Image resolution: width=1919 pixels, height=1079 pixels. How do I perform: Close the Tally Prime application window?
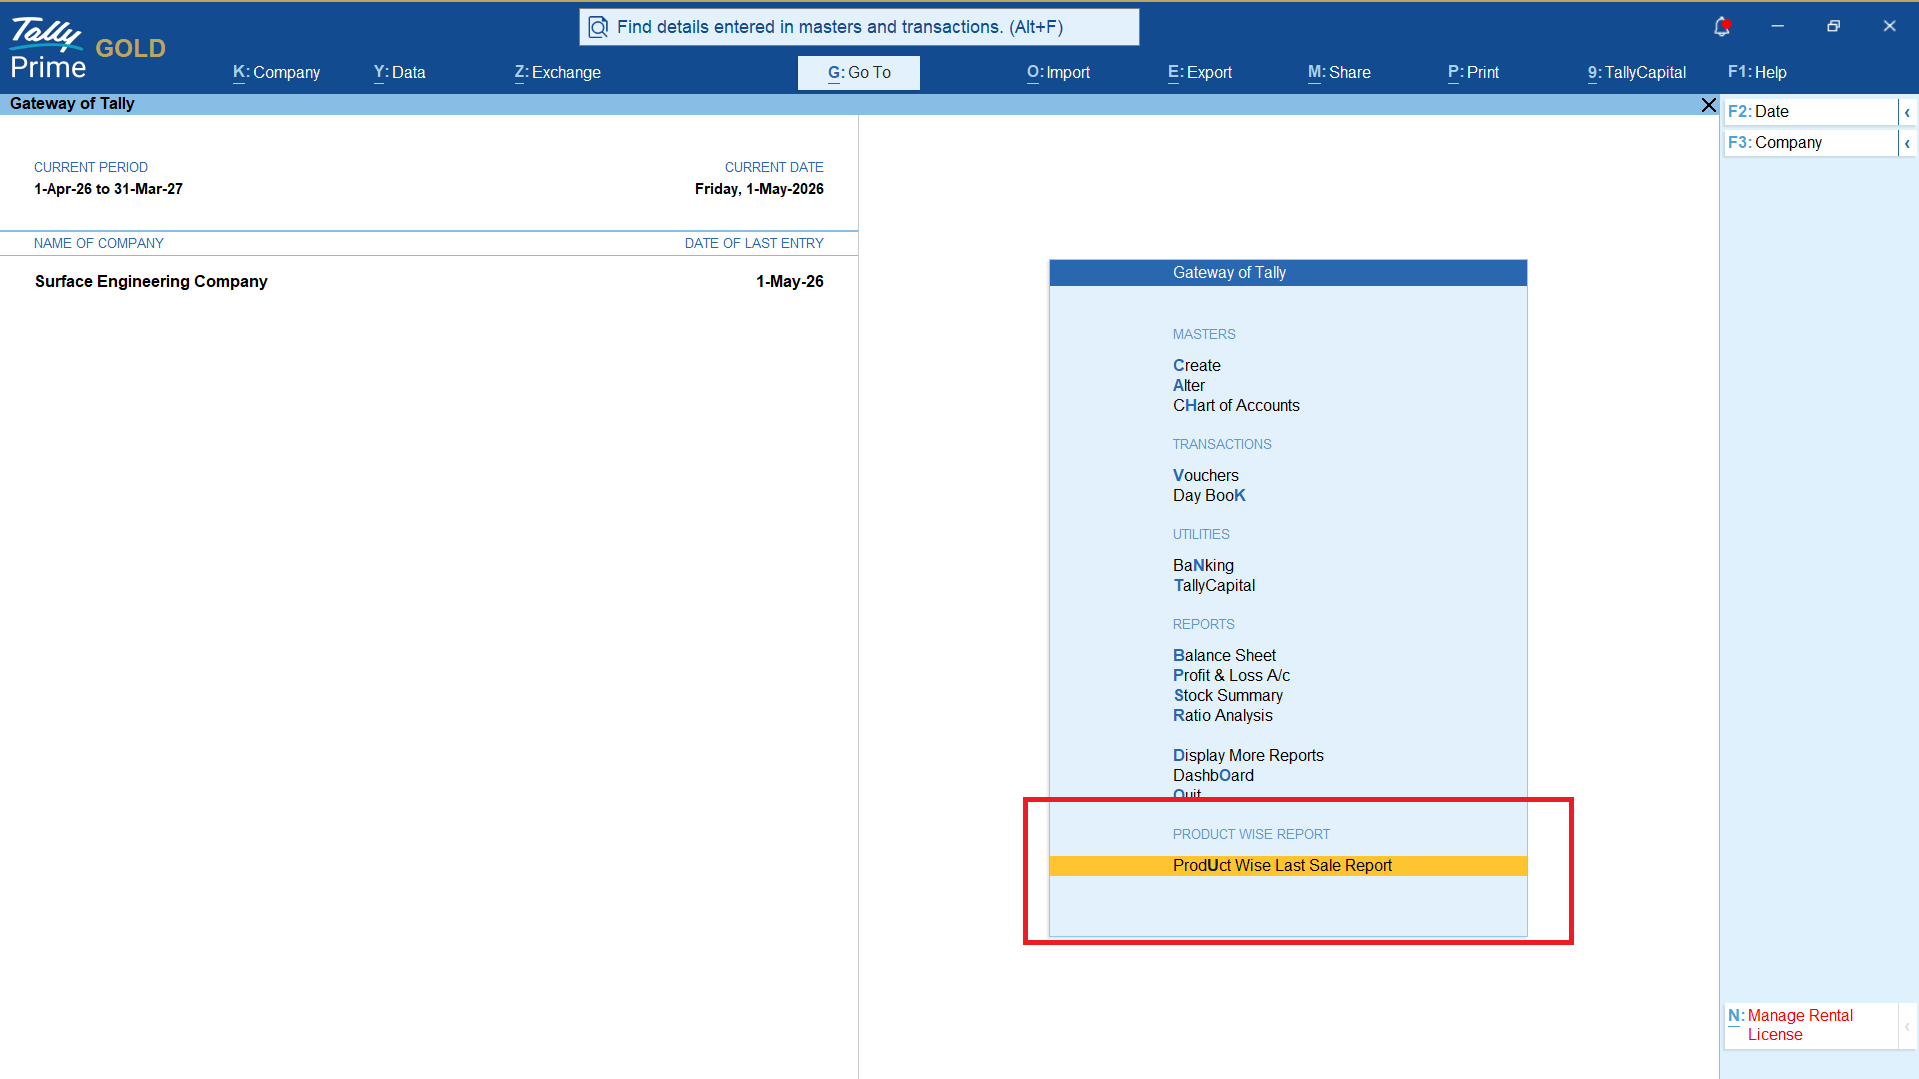pyautogui.click(x=1889, y=26)
